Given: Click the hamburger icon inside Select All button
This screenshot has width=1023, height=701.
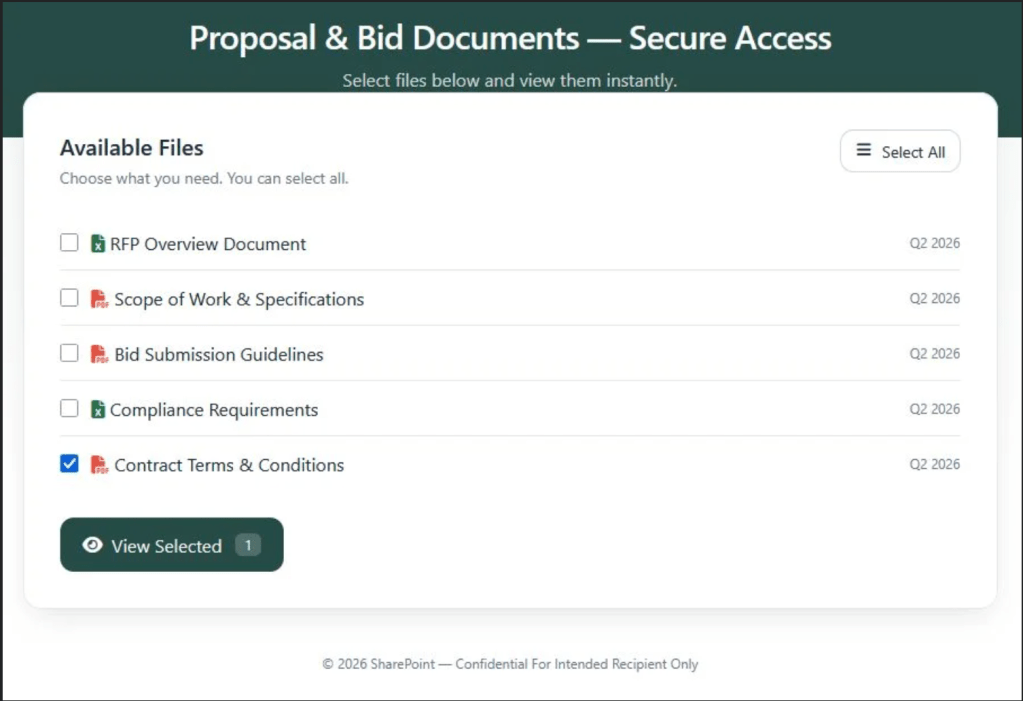Looking at the screenshot, I should tap(863, 150).
